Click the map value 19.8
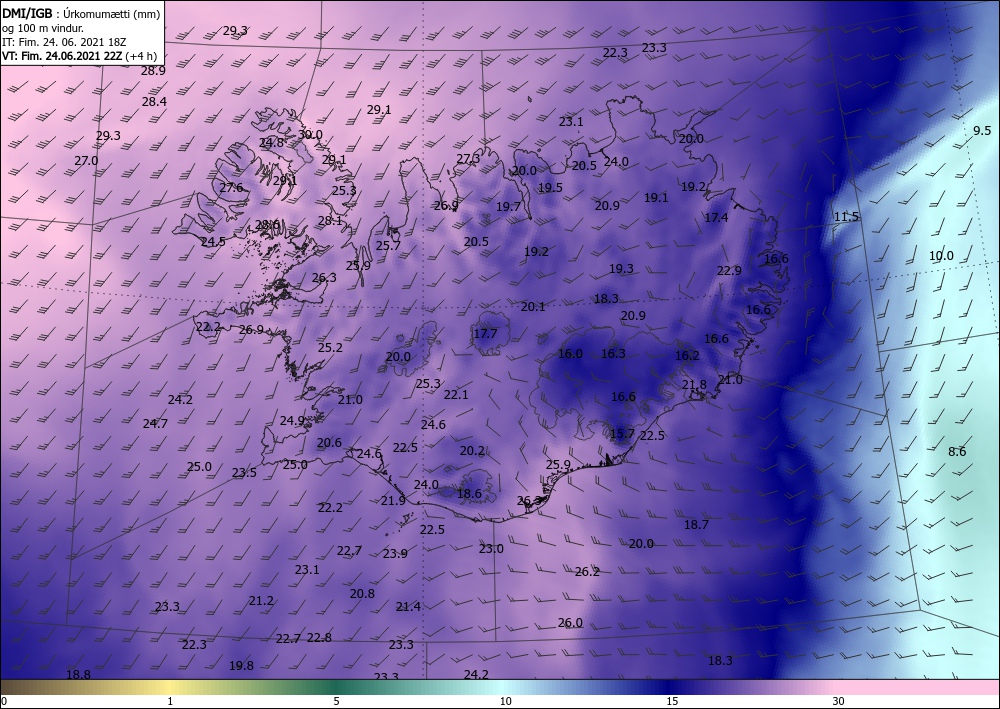1000x709 pixels. [241, 666]
